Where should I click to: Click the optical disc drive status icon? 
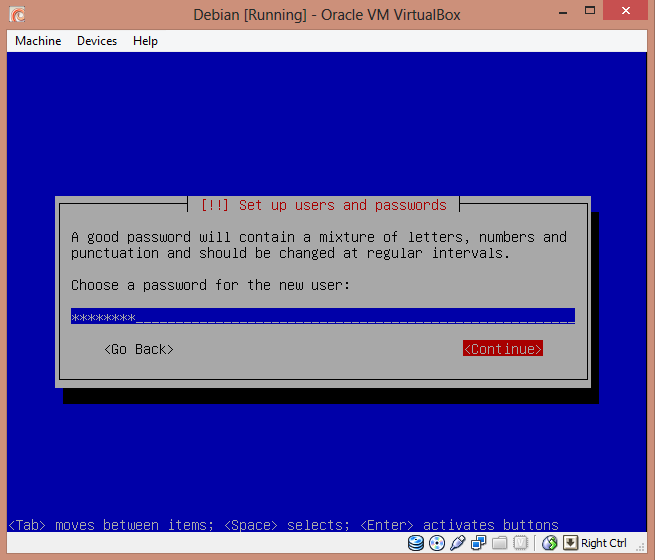pos(437,543)
